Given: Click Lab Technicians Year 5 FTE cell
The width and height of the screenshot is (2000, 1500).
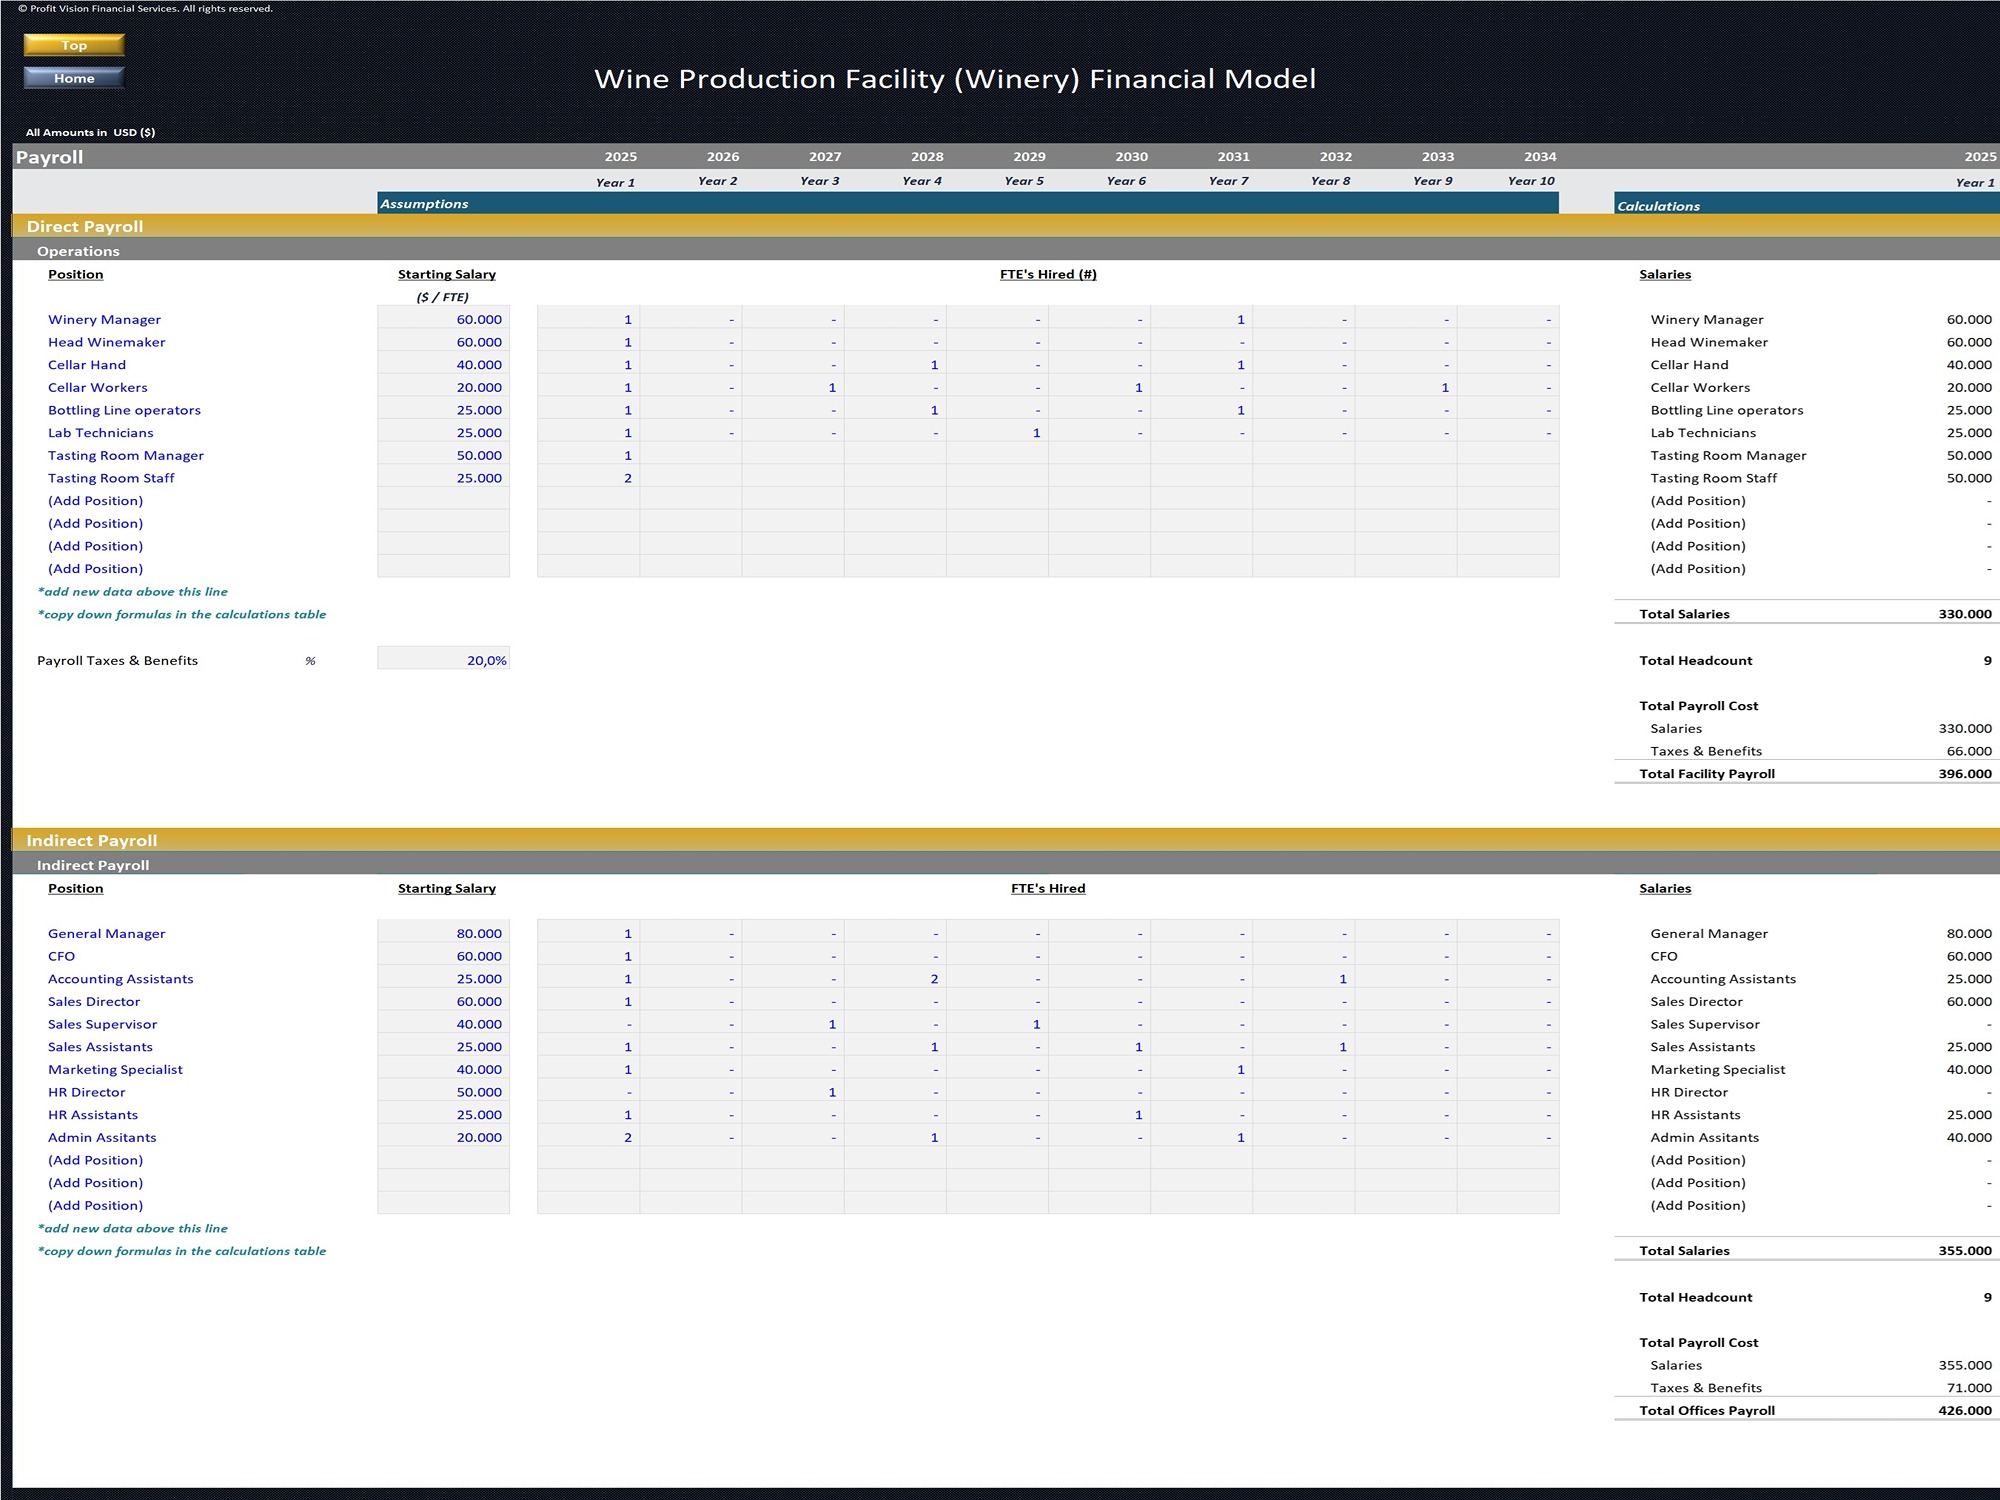Looking at the screenshot, I should click(x=997, y=433).
